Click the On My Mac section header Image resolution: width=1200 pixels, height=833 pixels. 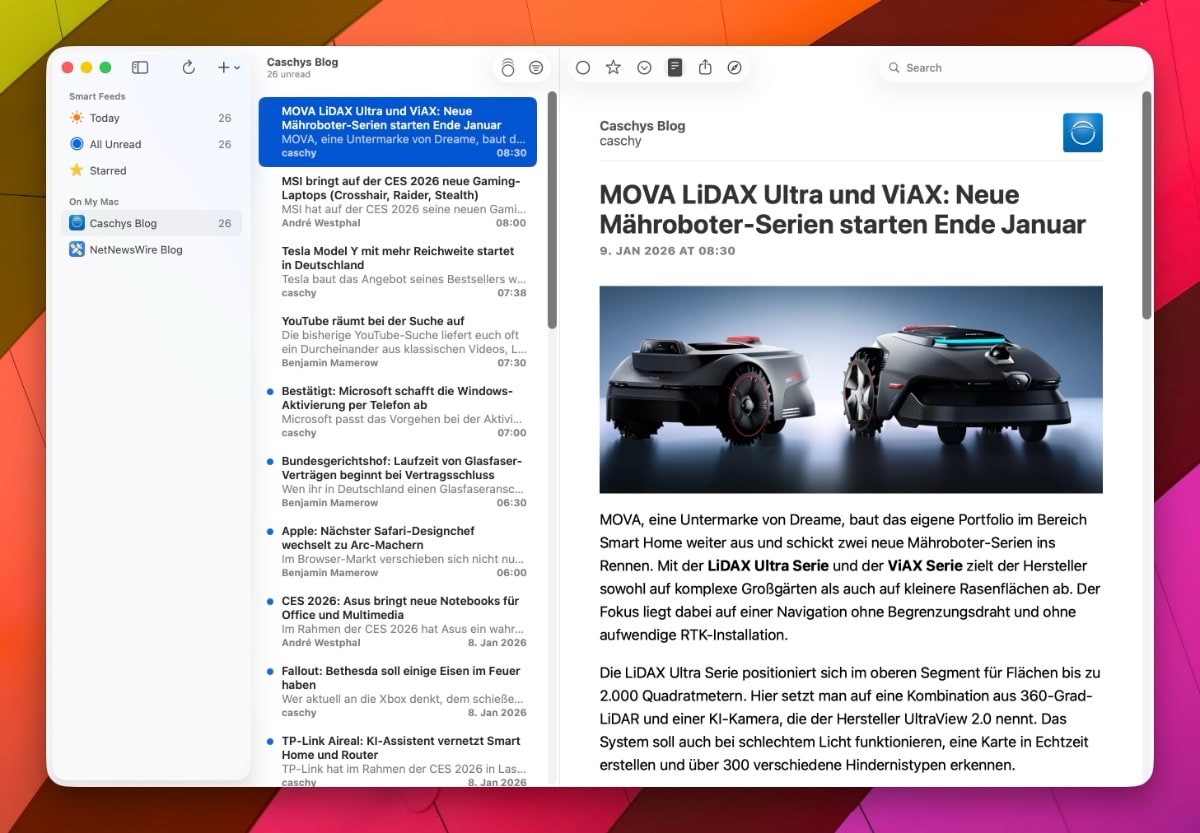[94, 202]
